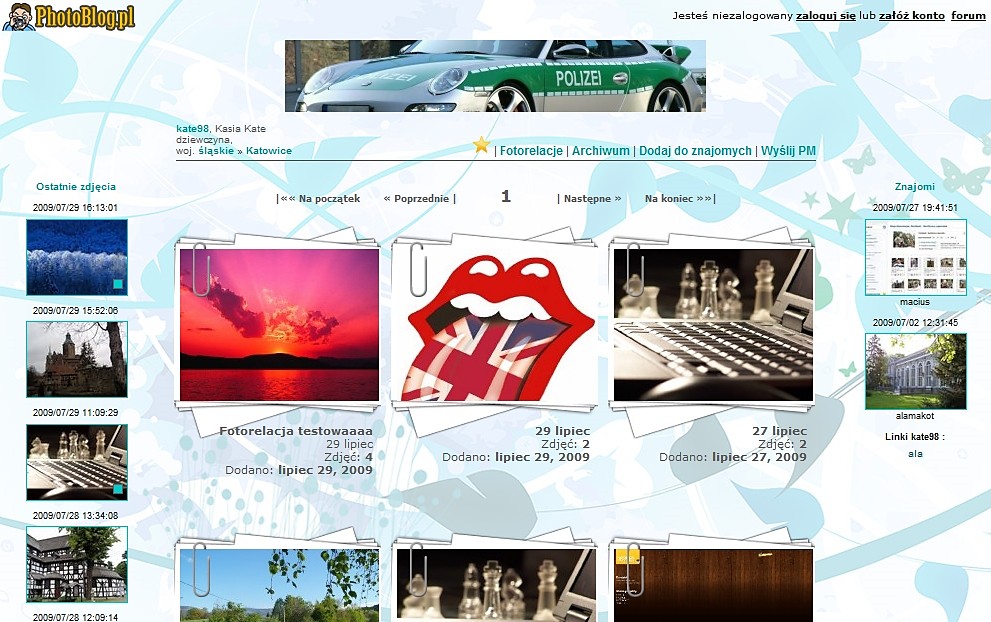The image size is (991, 622).
Task: Open the second-row chess pieces photo
Action: pyautogui.click(x=496, y=585)
